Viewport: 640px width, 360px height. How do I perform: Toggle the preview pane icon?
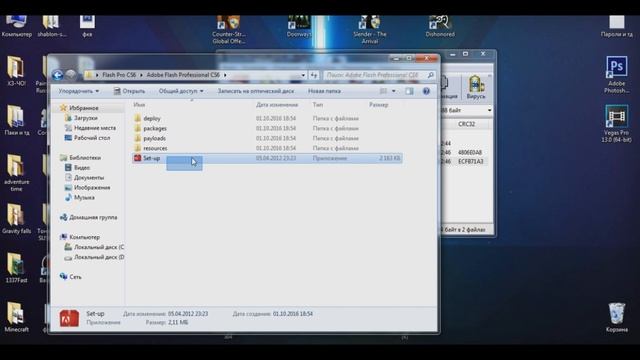tap(409, 91)
